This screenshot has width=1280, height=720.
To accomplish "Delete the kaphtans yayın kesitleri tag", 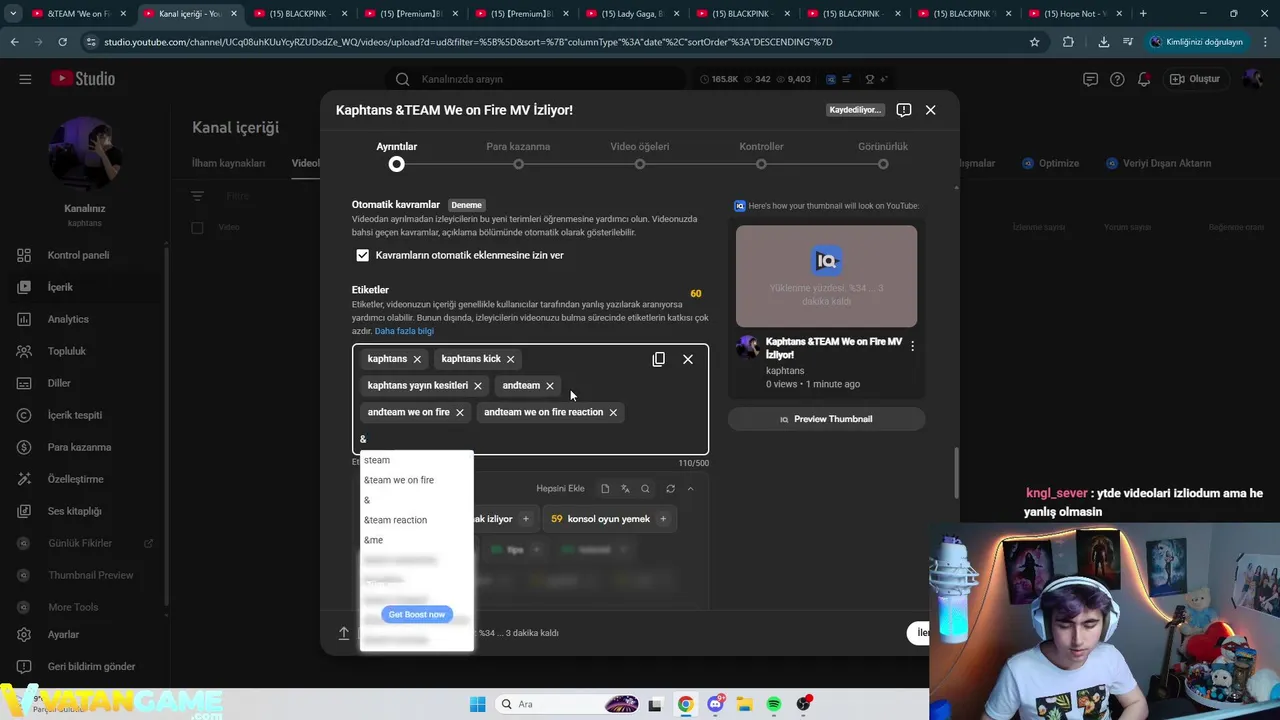I will tap(478, 386).
